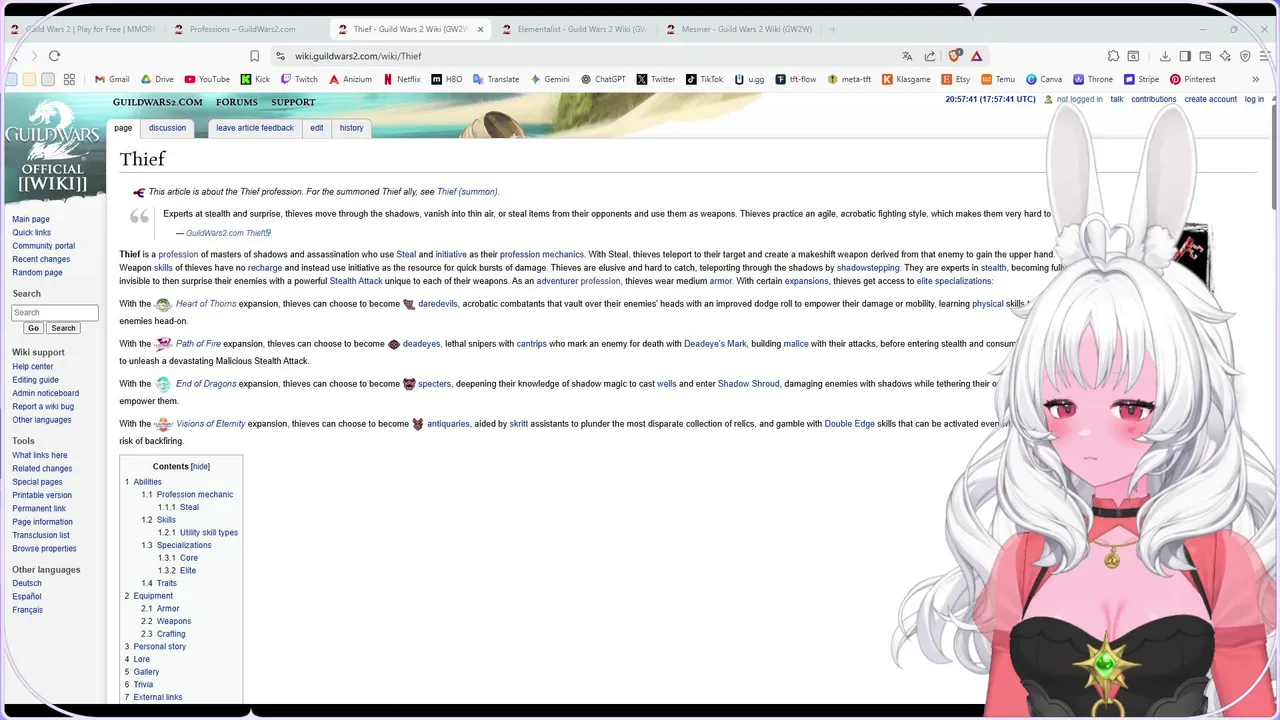Click the share icon in the address bar
1280x720 pixels.
pos(930,56)
